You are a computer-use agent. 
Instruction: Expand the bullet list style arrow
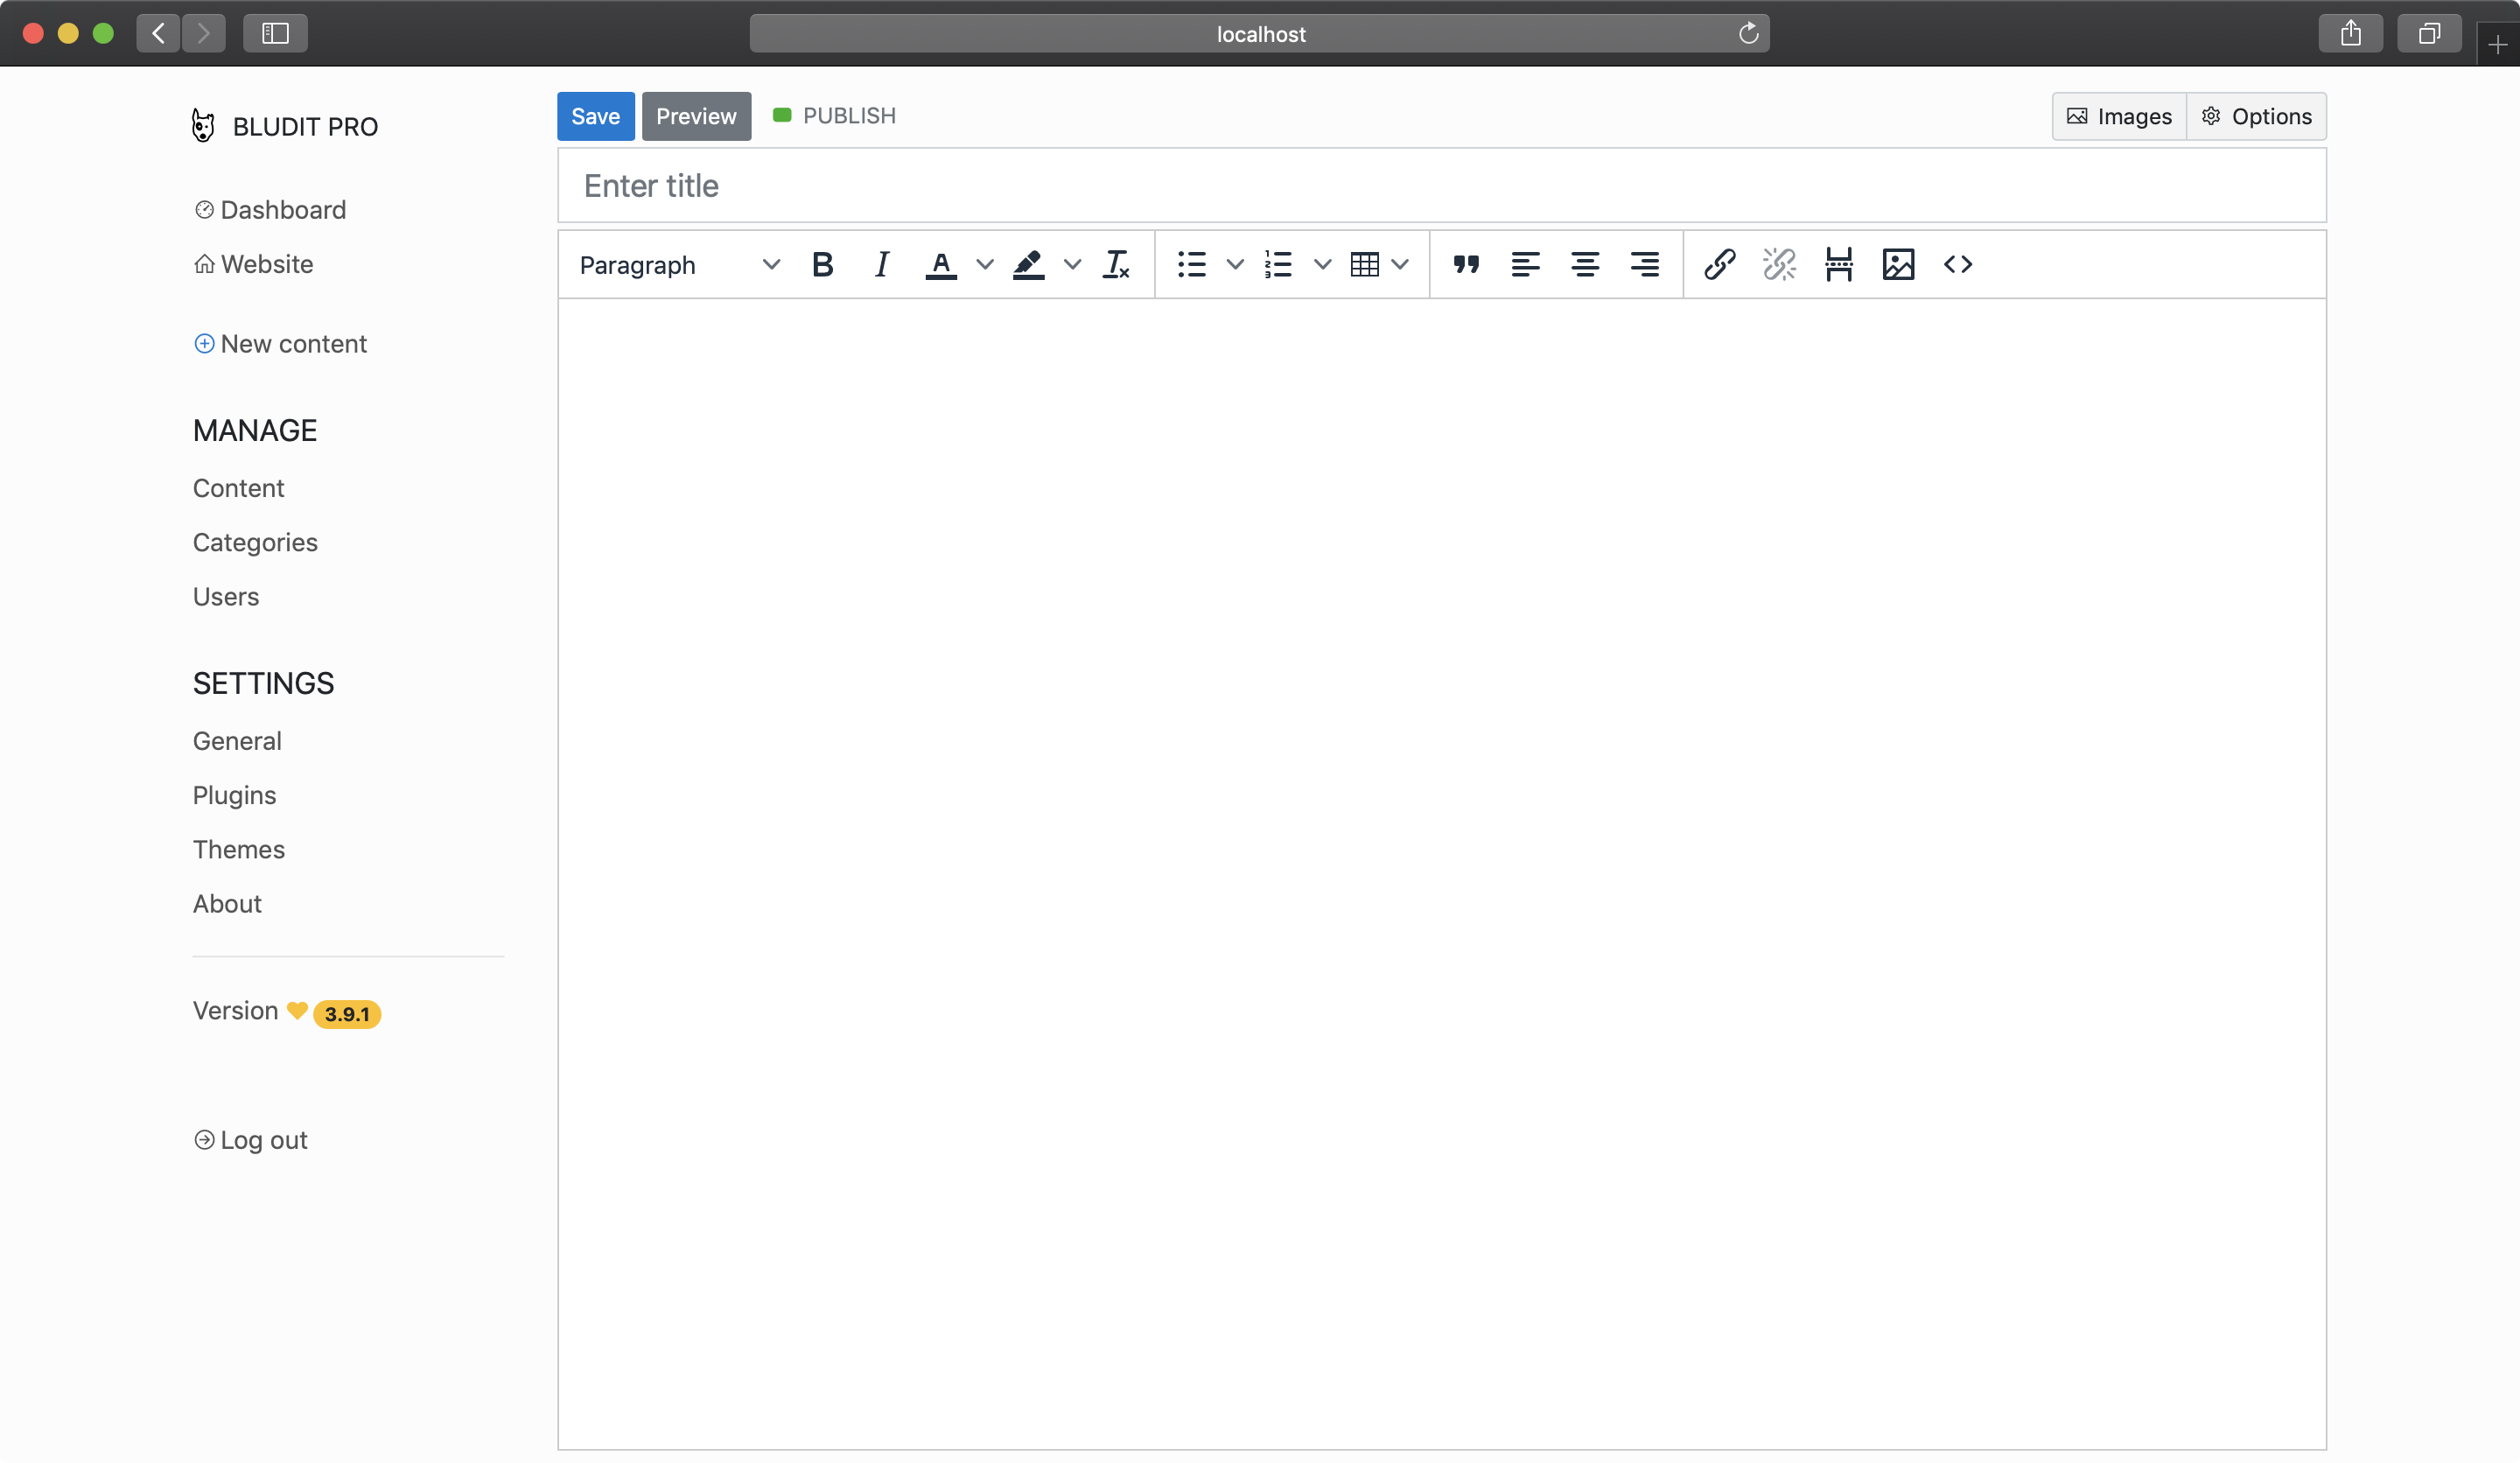pos(1235,265)
